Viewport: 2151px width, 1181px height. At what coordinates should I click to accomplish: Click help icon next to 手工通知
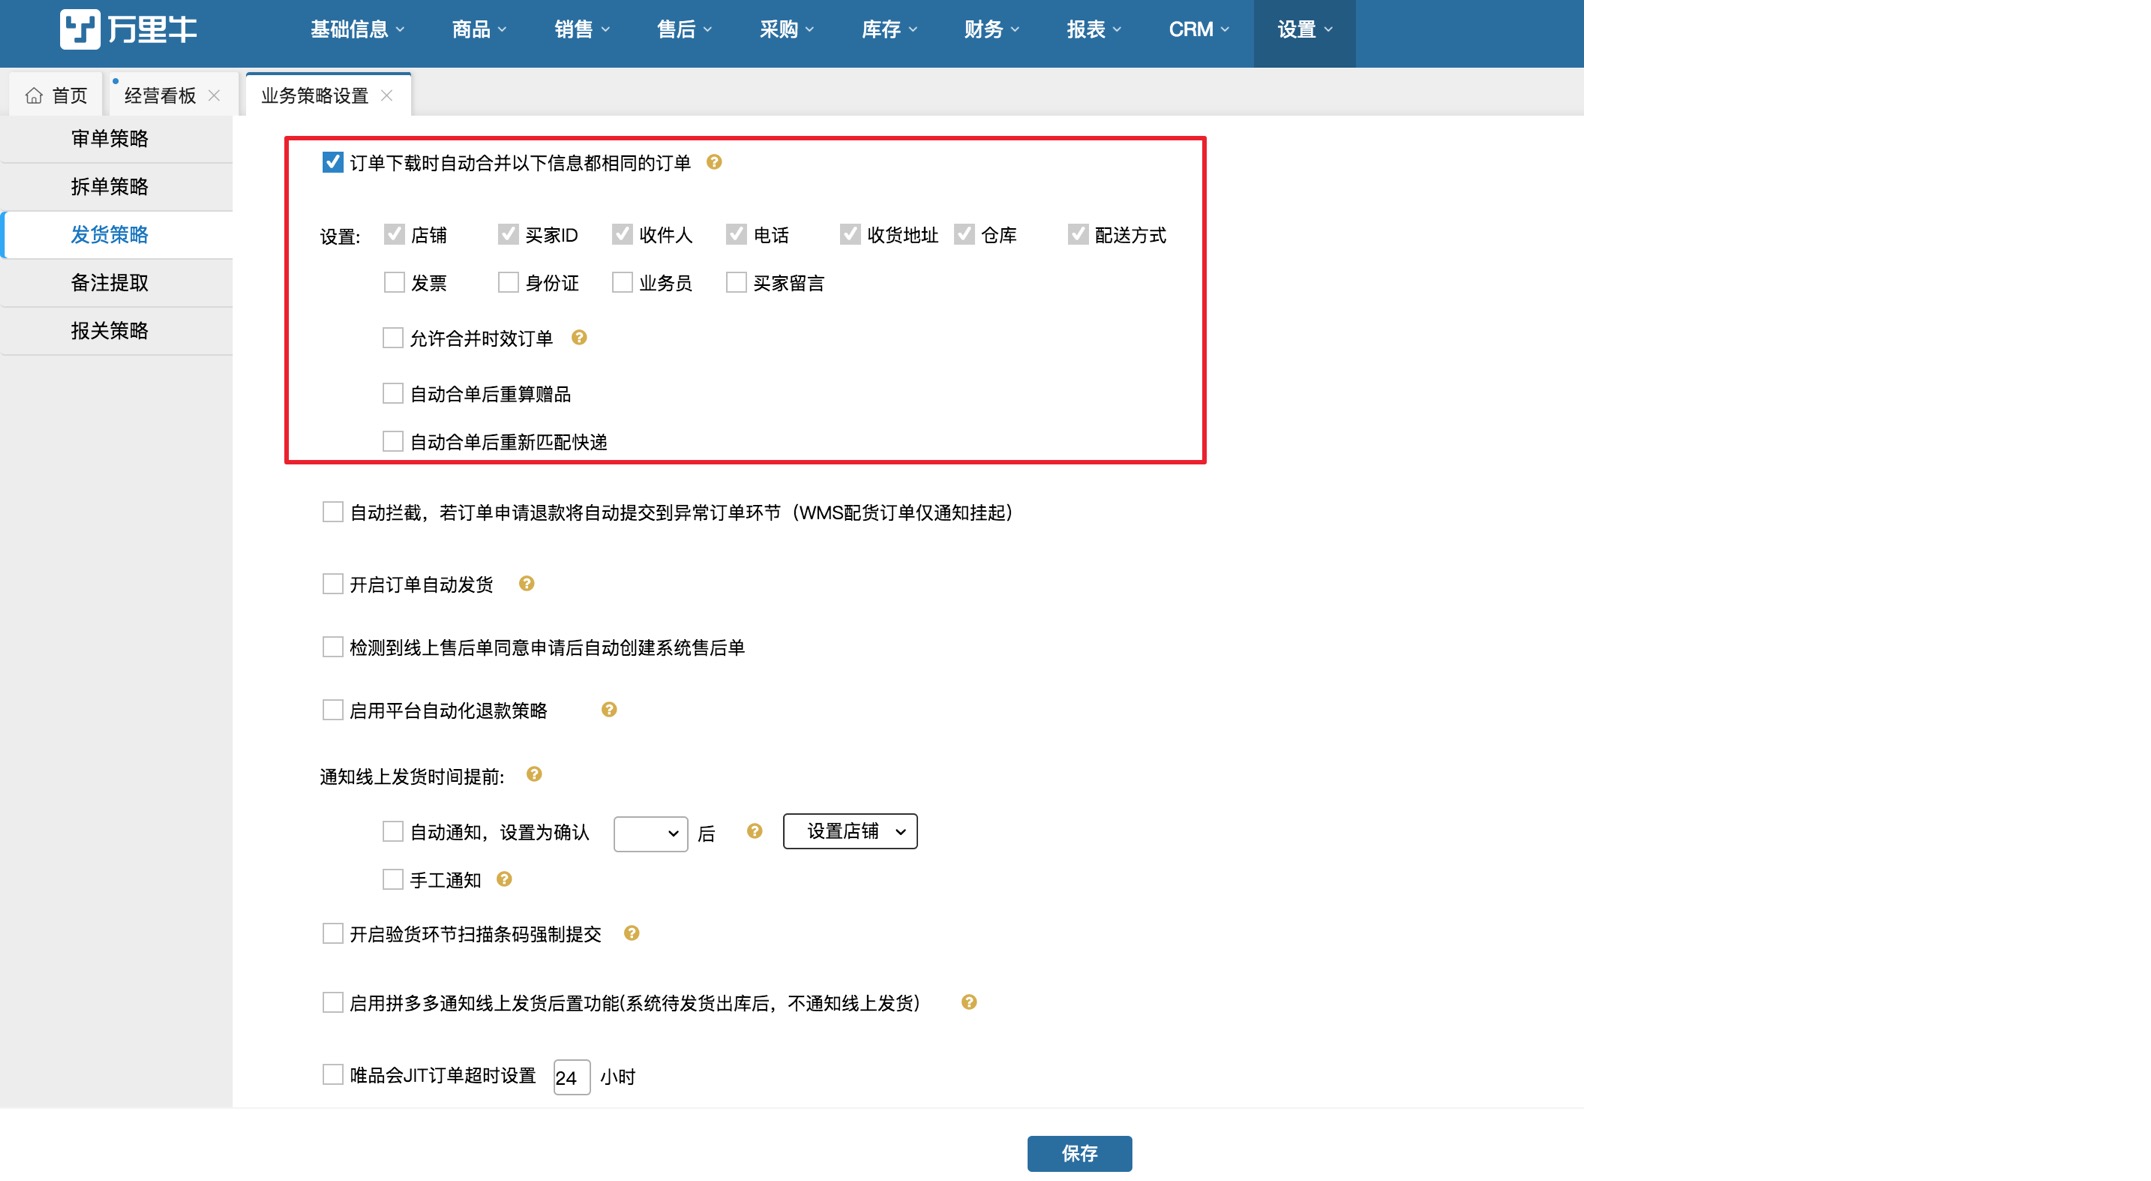(x=504, y=880)
